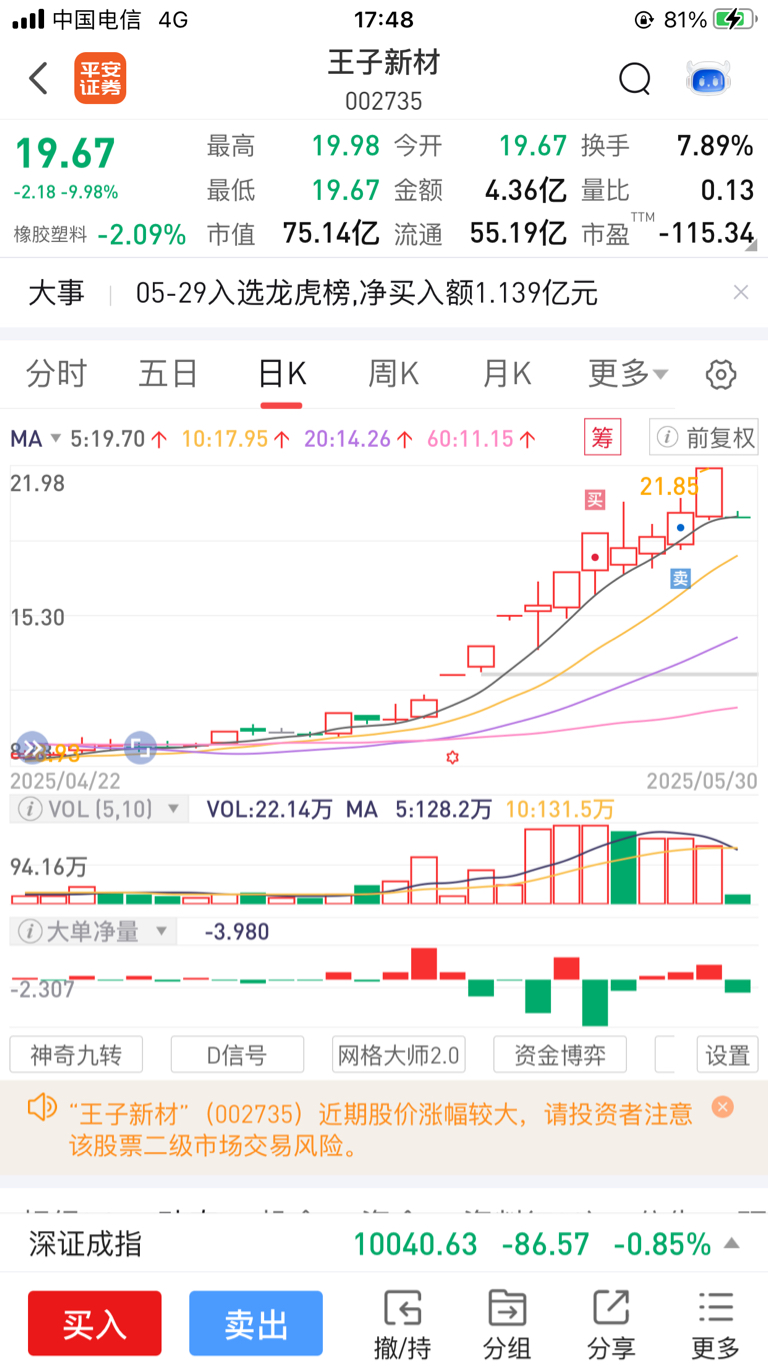
Task: Click the VOL info icon
Action: coord(30,809)
